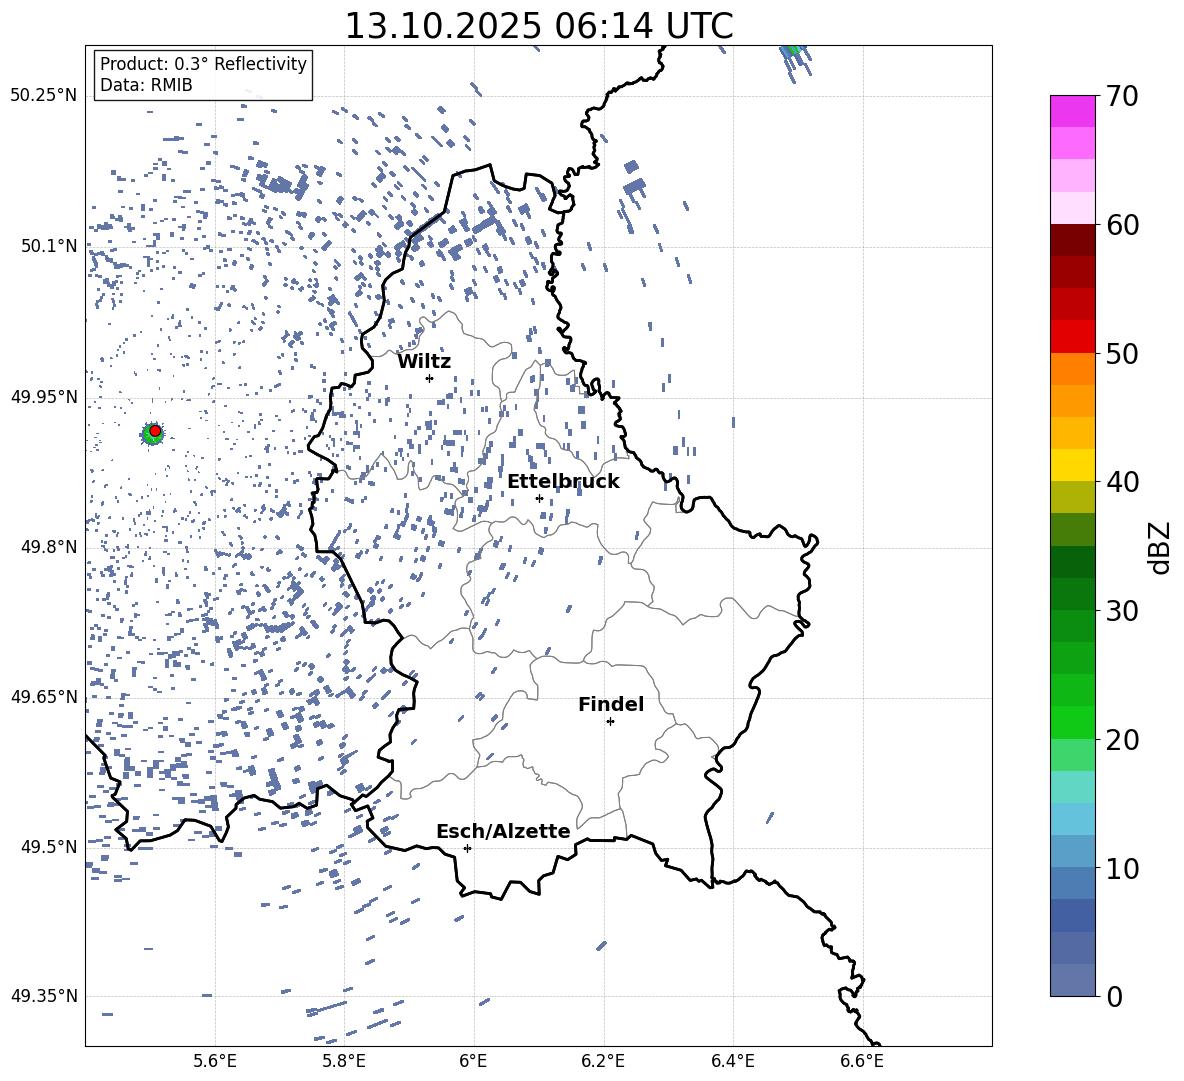
Task: Pick the slate-blue swatch just above 0 dBZ
Action: pyautogui.click(x=1072, y=980)
